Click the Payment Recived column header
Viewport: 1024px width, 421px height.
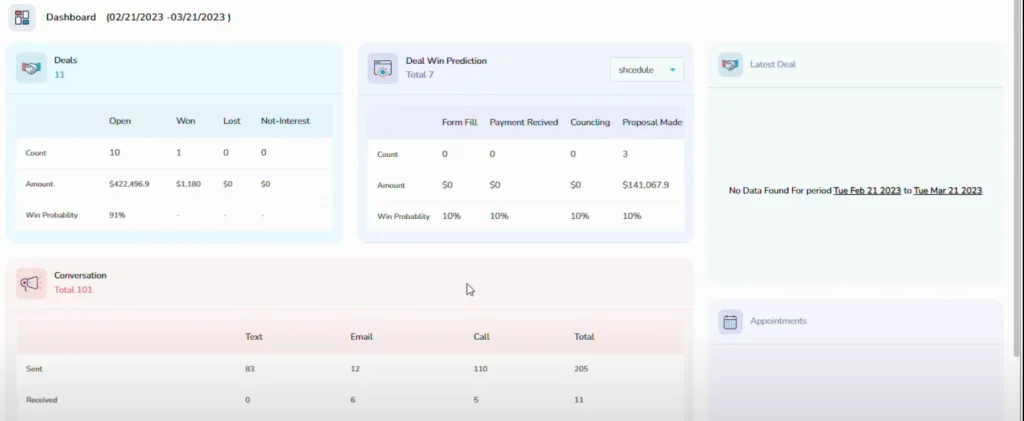pos(524,122)
